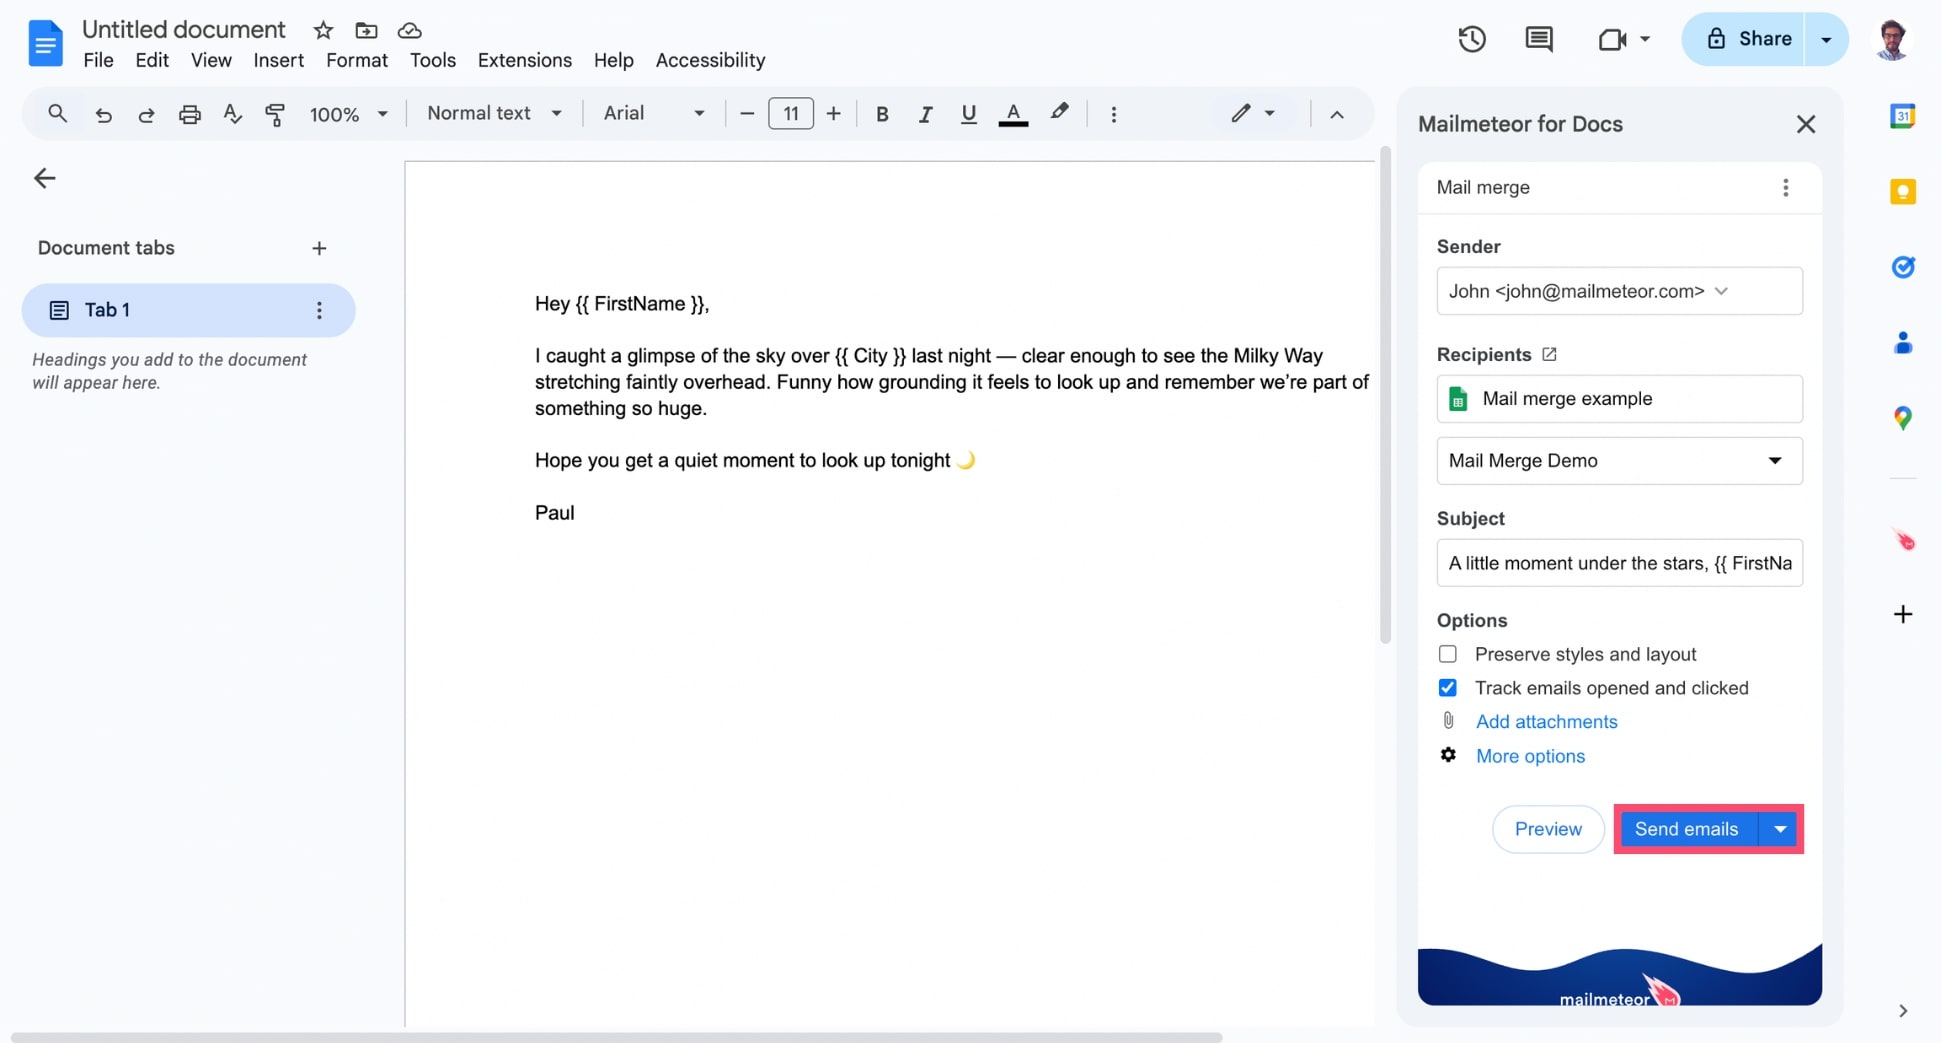Disable Track emails opened and clicked

pos(1447,687)
